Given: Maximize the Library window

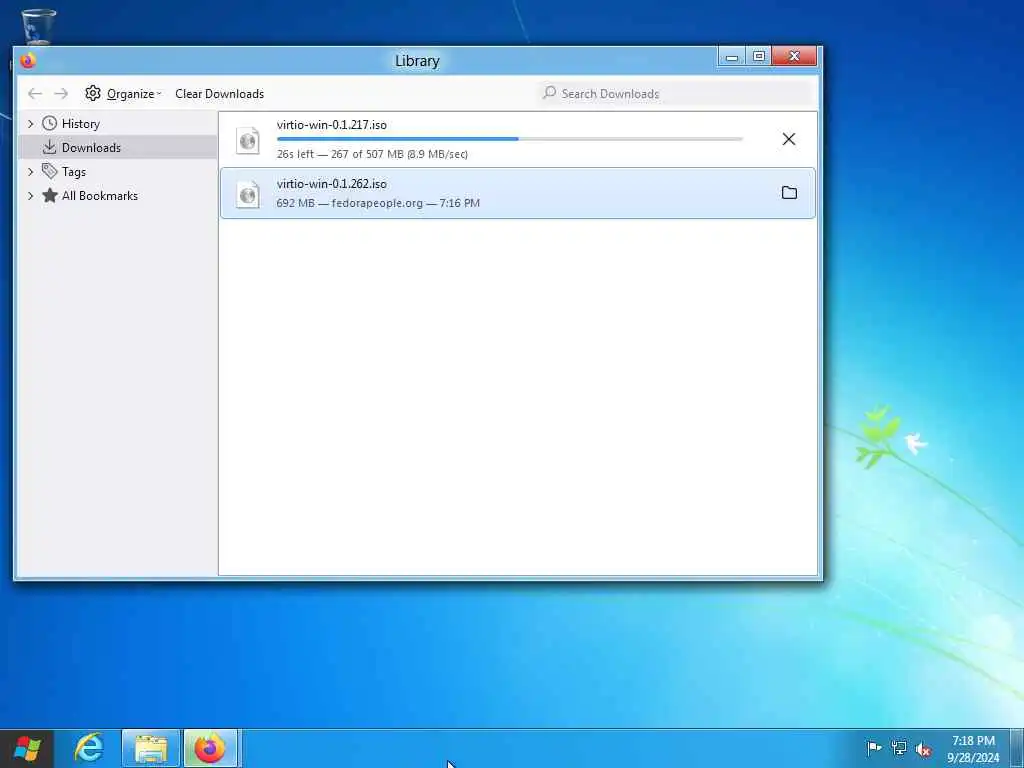Looking at the screenshot, I should (x=759, y=57).
